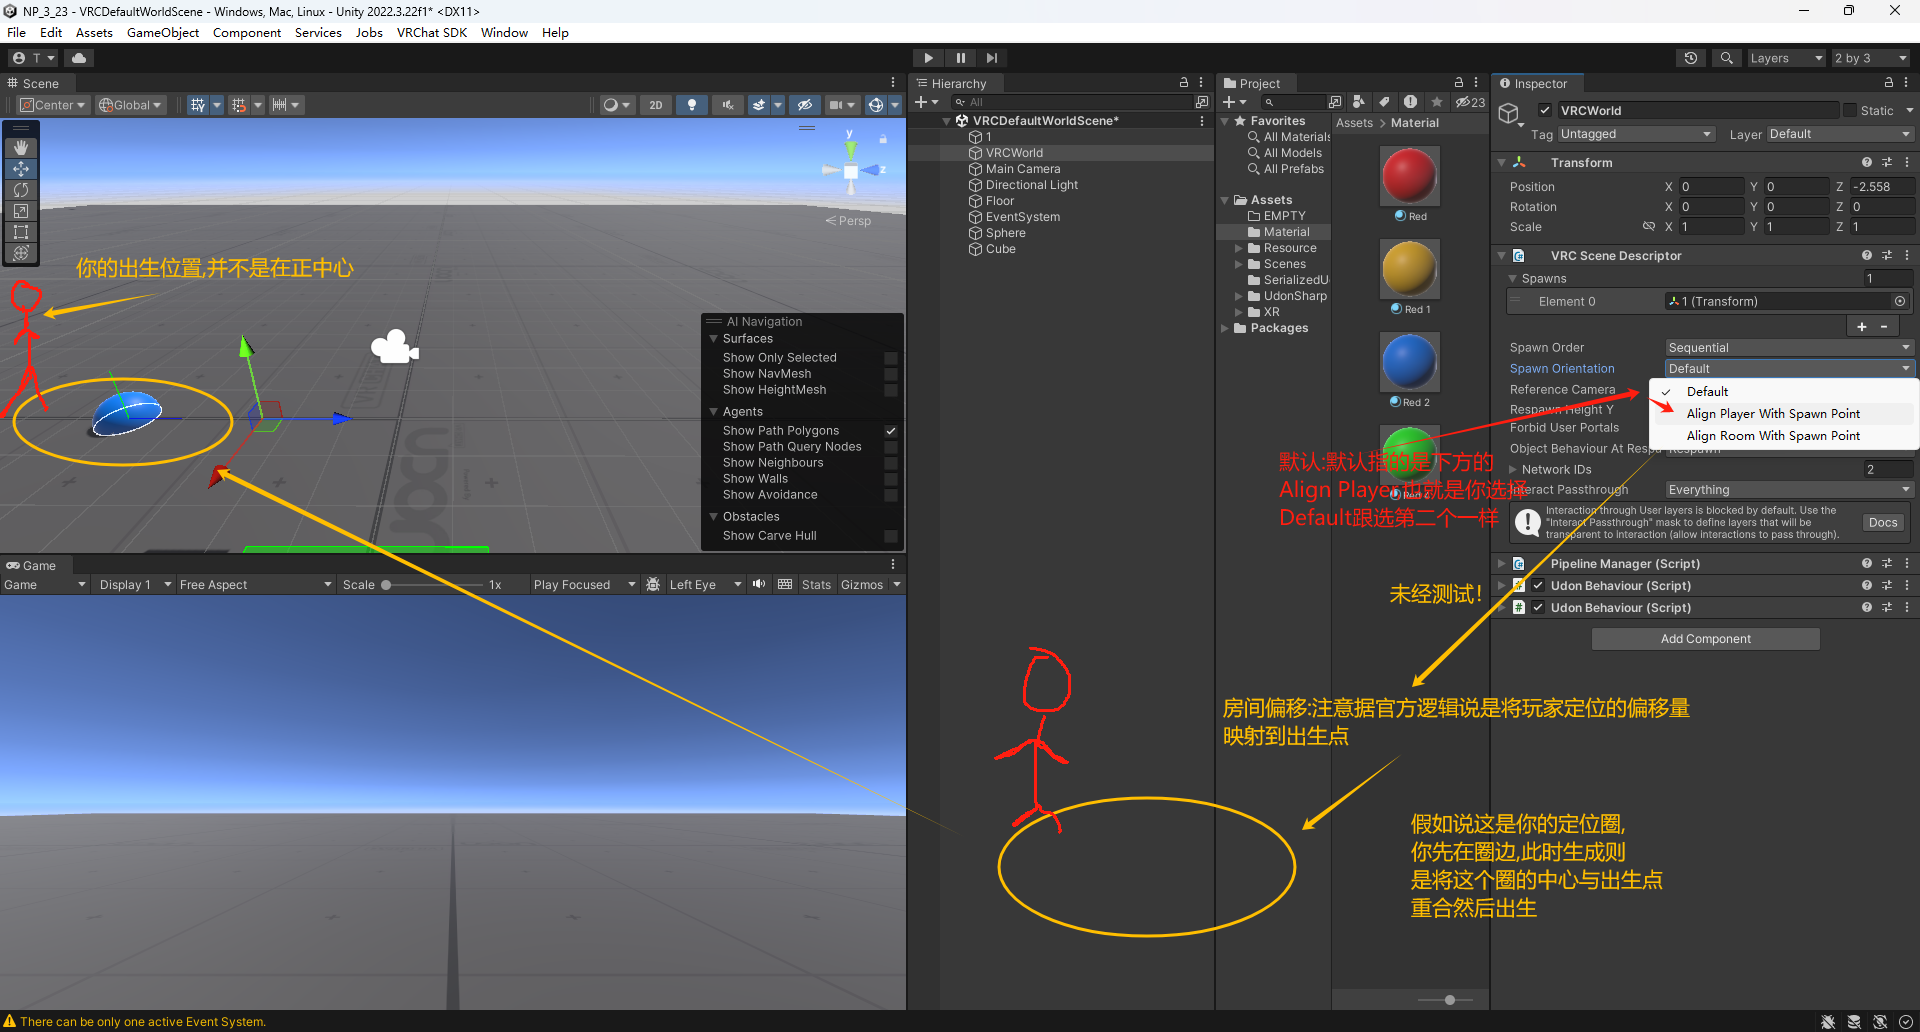Add a spawn element with plus button
1920x1032 pixels.
1861,327
